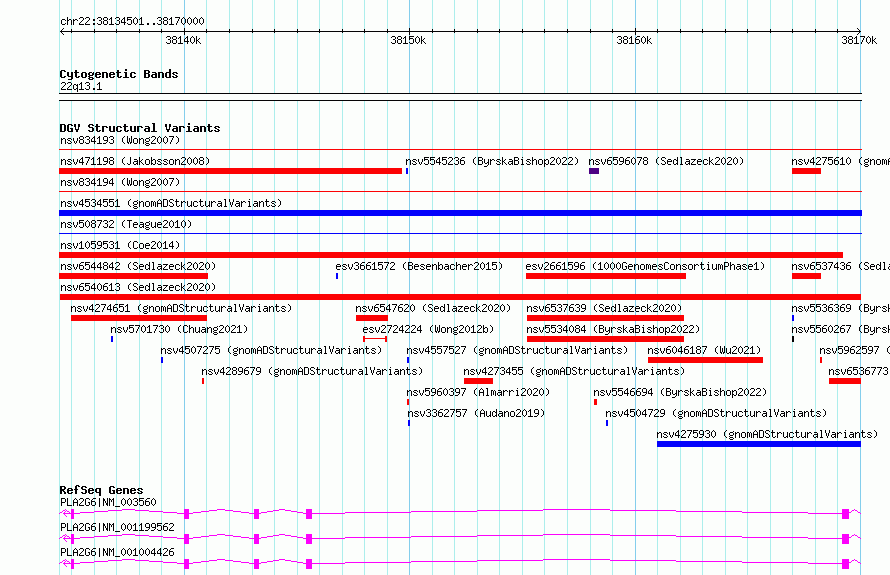Click the 38150k ruler position label

pos(408,40)
